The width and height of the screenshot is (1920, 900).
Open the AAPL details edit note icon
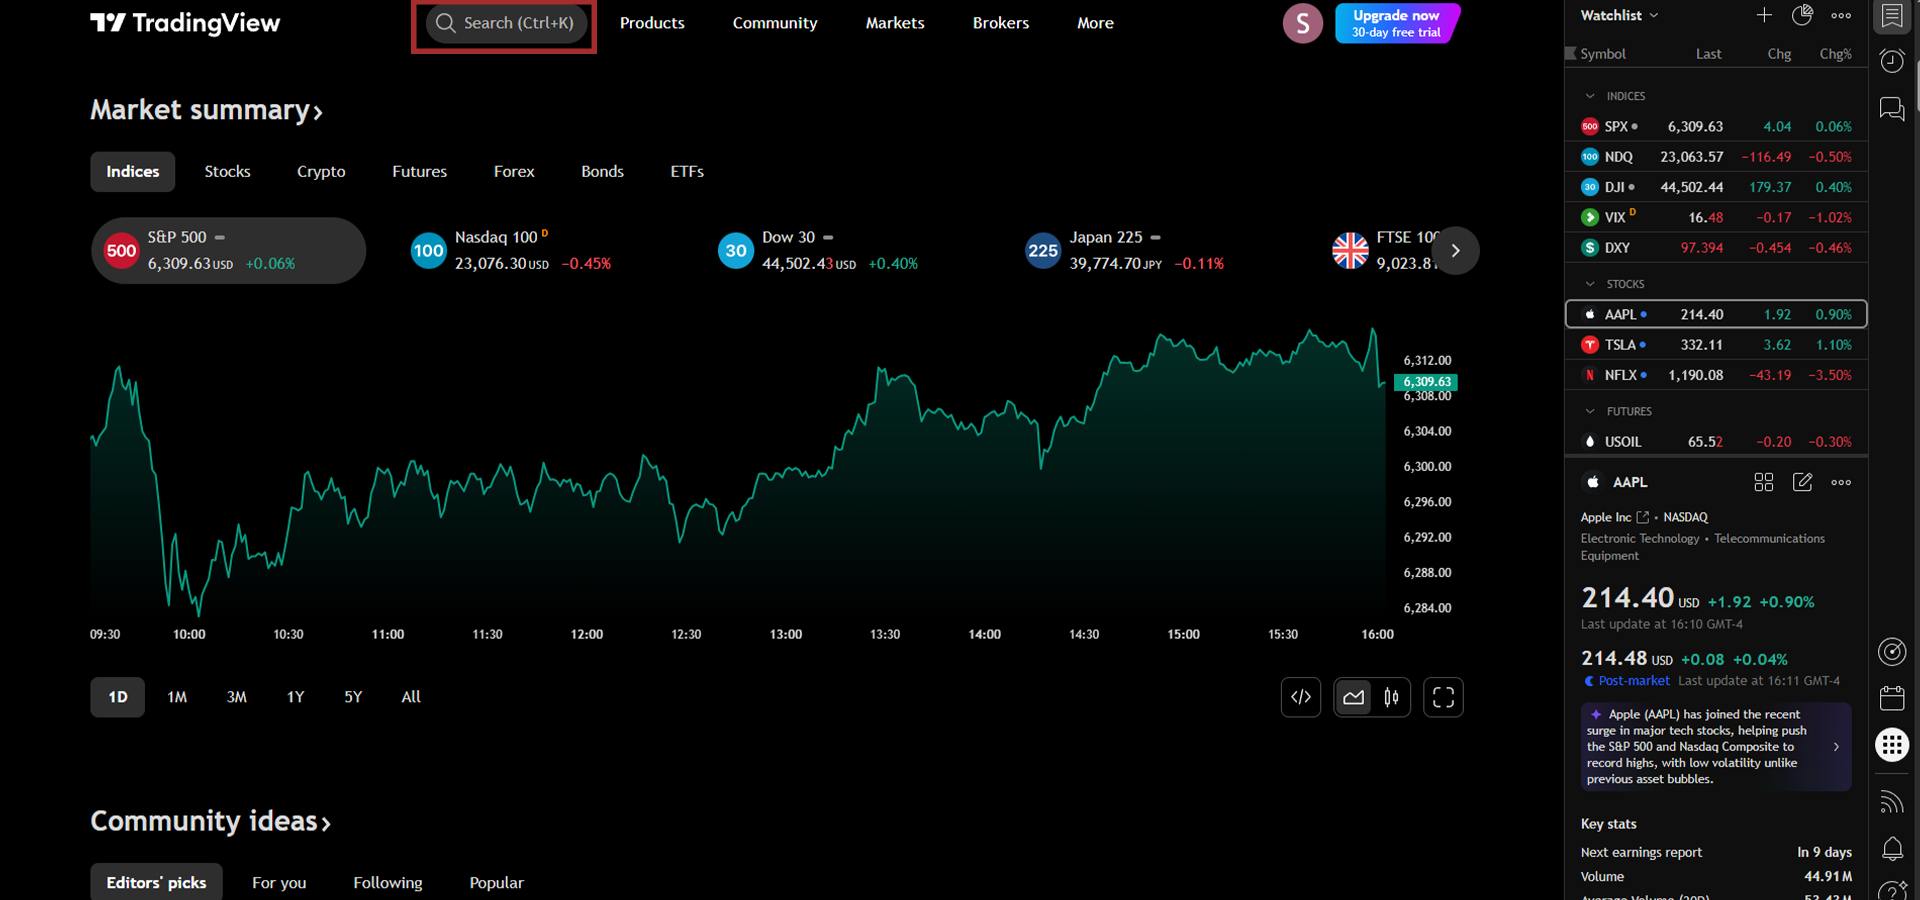click(1802, 482)
